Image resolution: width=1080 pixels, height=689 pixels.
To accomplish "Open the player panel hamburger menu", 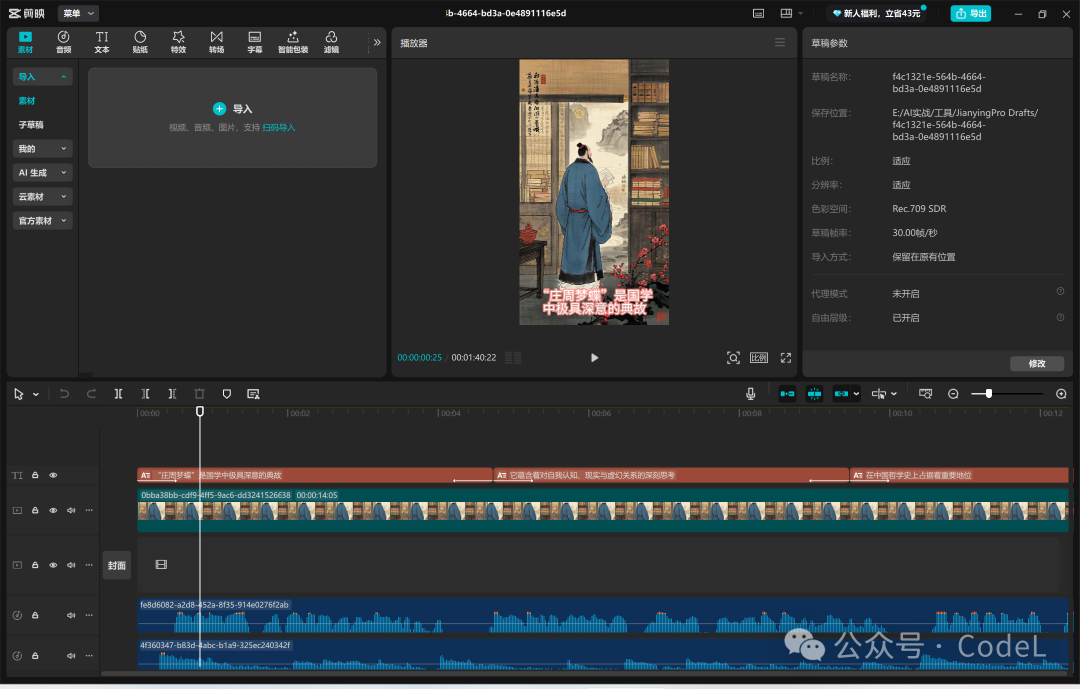I will coord(780,43).
